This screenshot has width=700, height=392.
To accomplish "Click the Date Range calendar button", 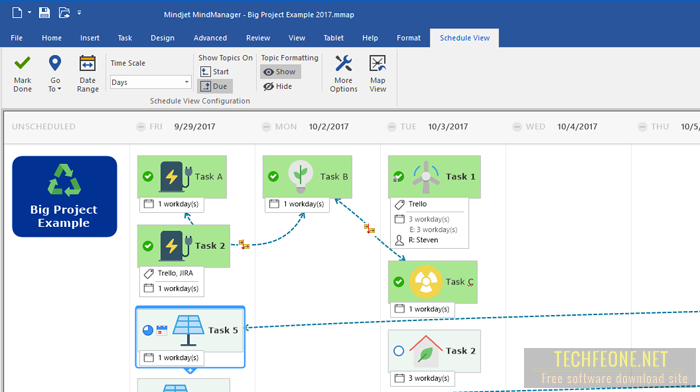I will tap(88, 74).
